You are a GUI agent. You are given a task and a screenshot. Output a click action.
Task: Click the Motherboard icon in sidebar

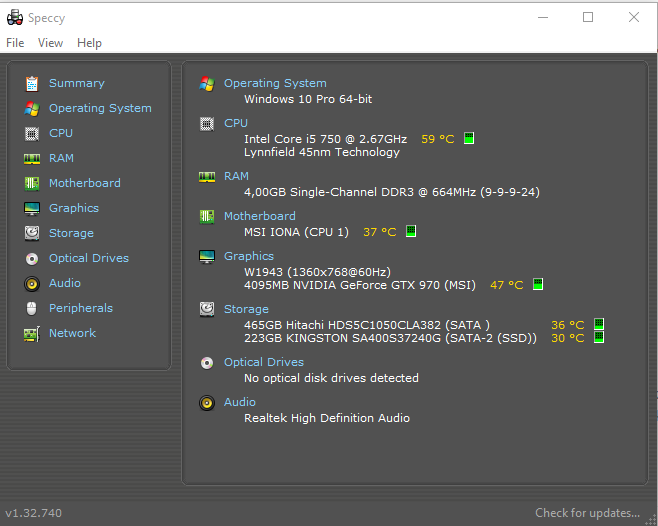(x=32, y=183)
